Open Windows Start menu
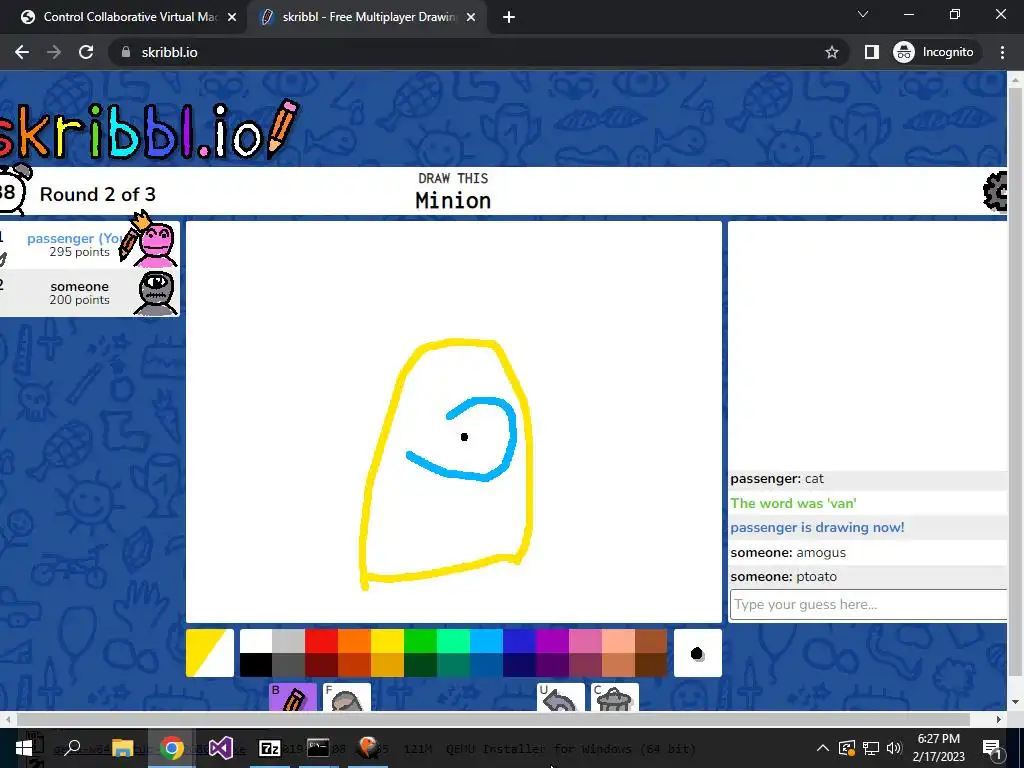 pyautogui.click(x=24, y=748)
